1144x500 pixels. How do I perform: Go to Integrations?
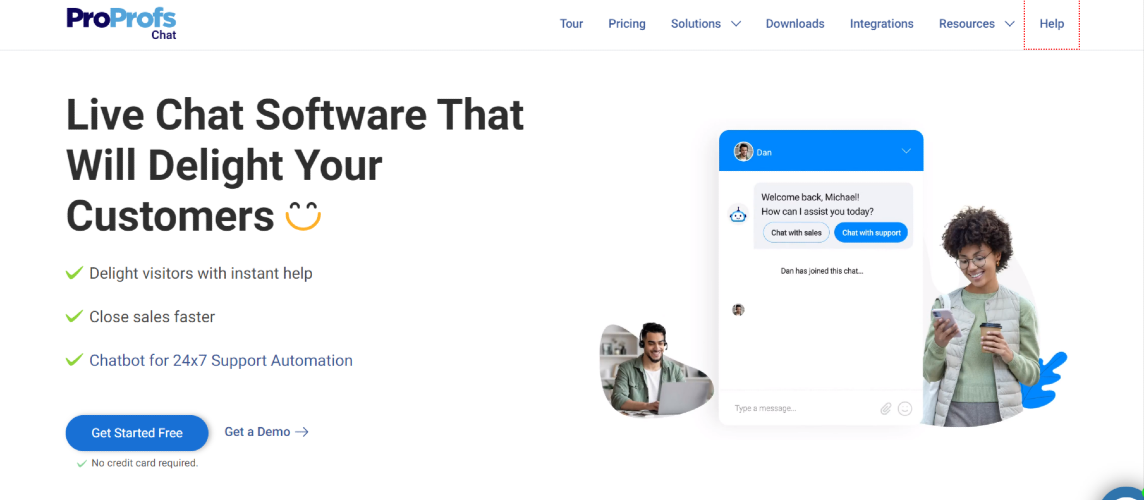[881, 24]
